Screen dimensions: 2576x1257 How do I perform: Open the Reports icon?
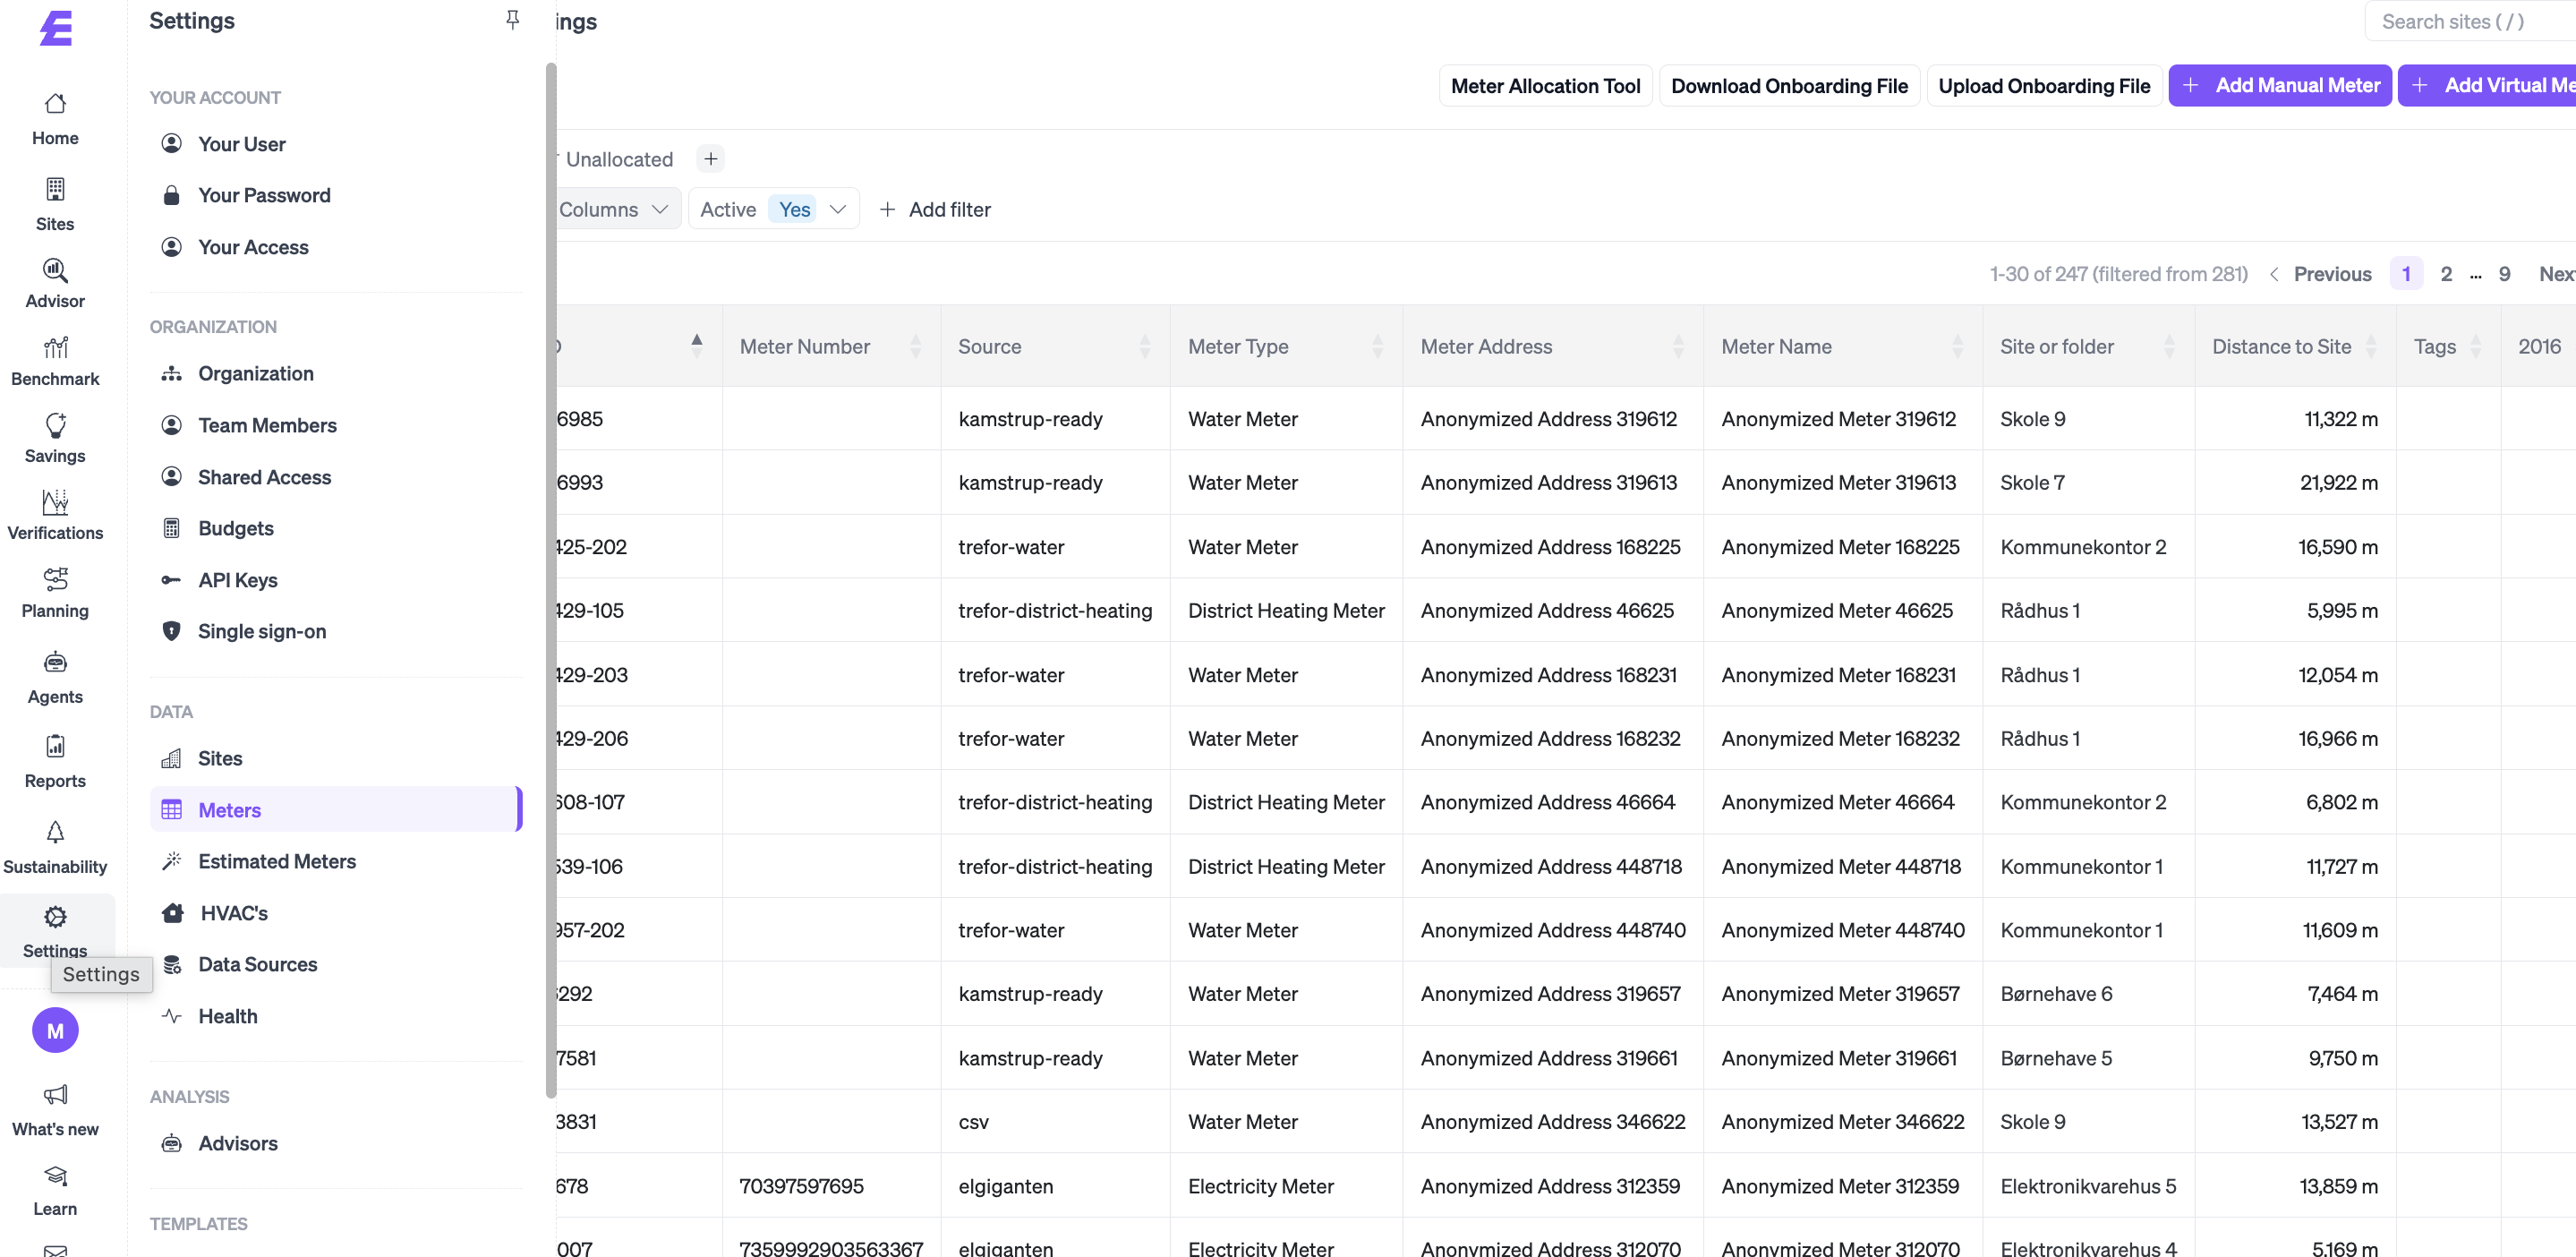[x=55, y=747]
